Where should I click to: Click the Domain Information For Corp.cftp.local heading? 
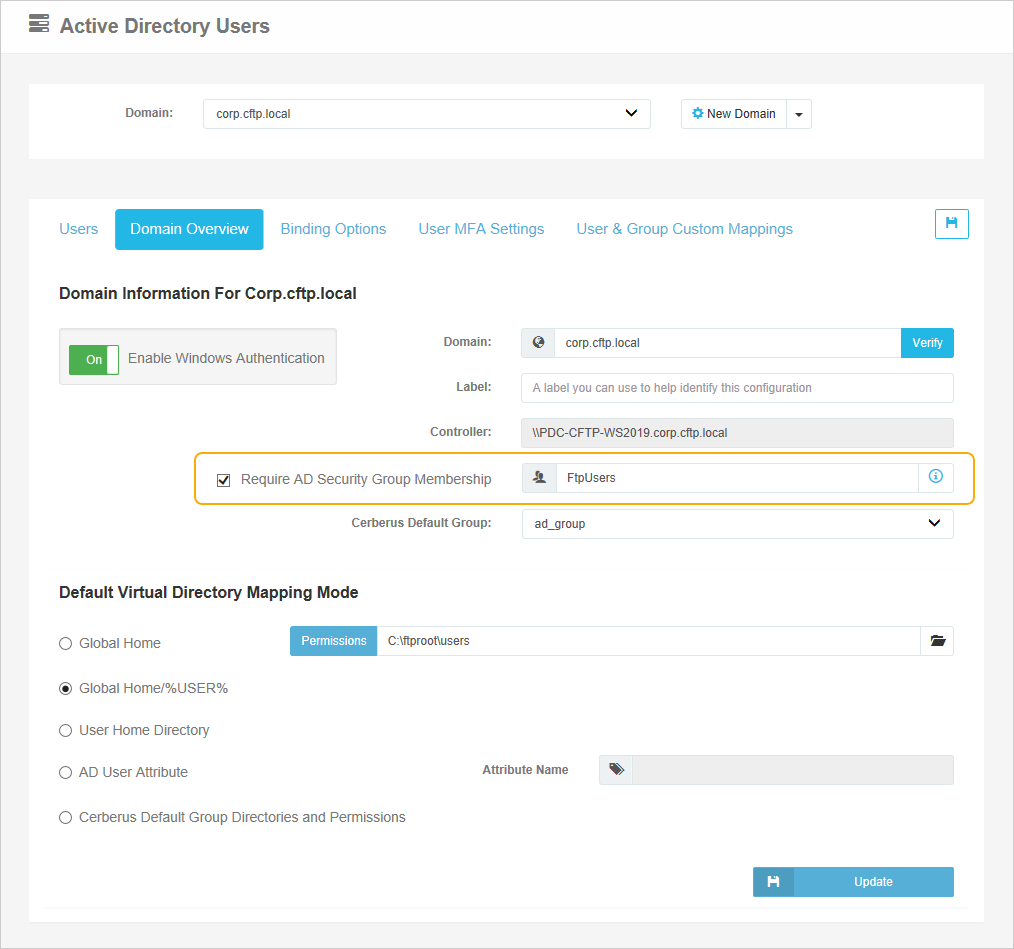click(208, 294)
